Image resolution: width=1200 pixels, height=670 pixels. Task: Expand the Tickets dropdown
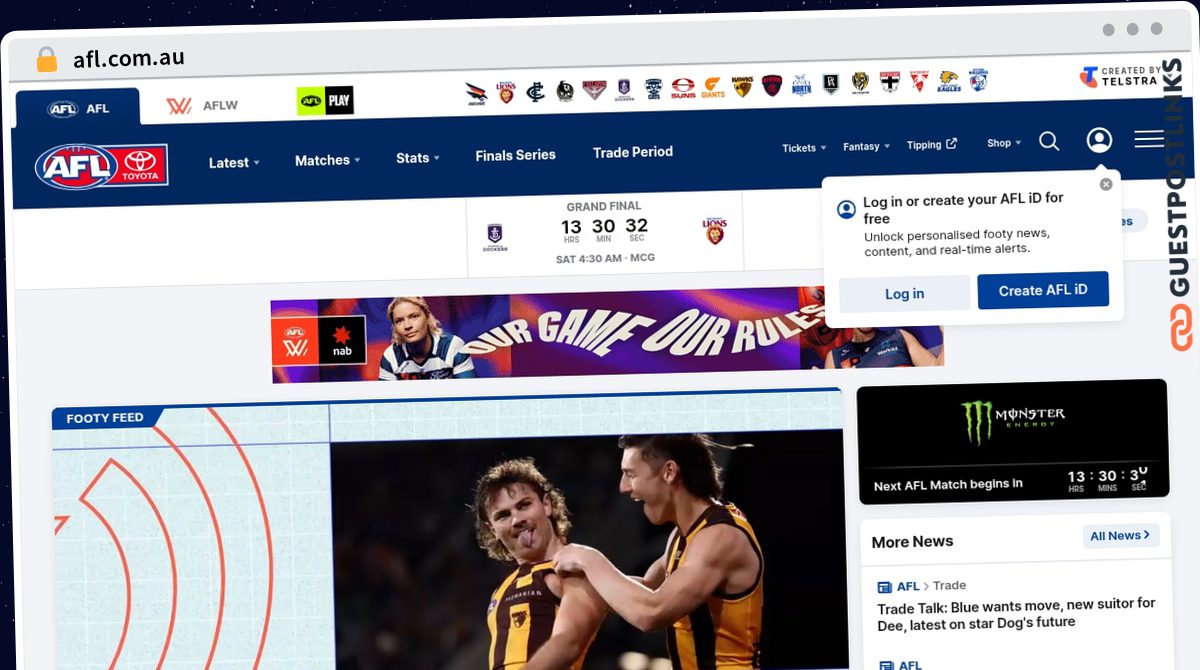pyautogui.click(x=804, y=148)
